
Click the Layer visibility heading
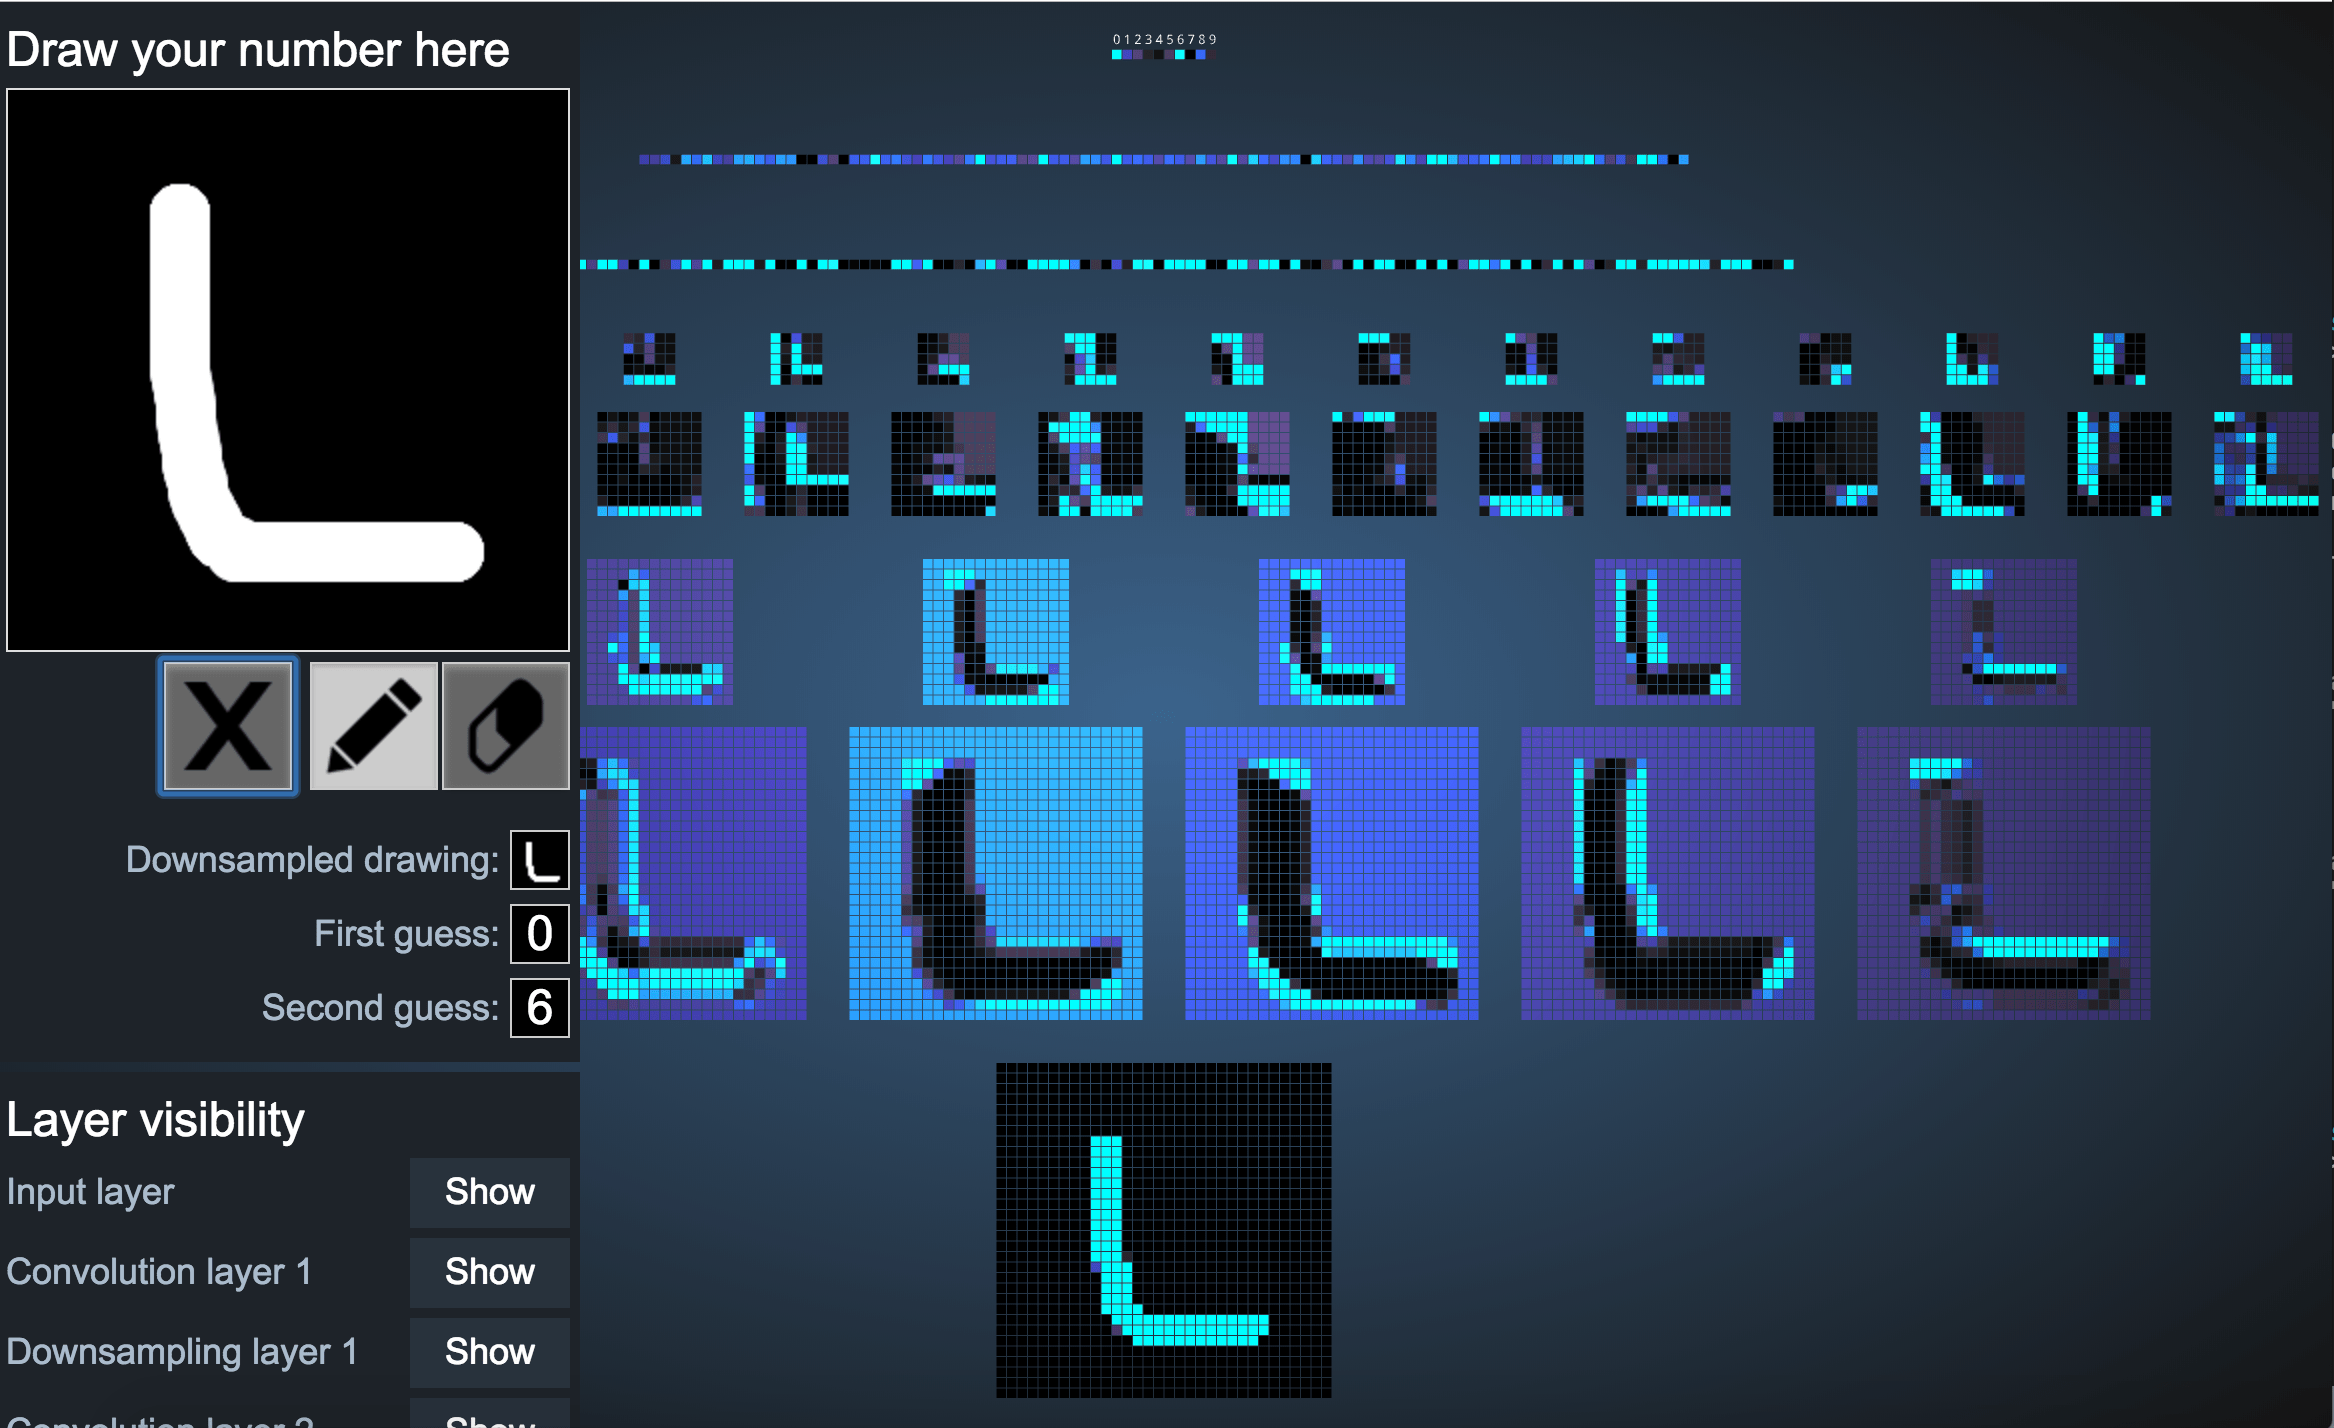[x=155, y=1120]
